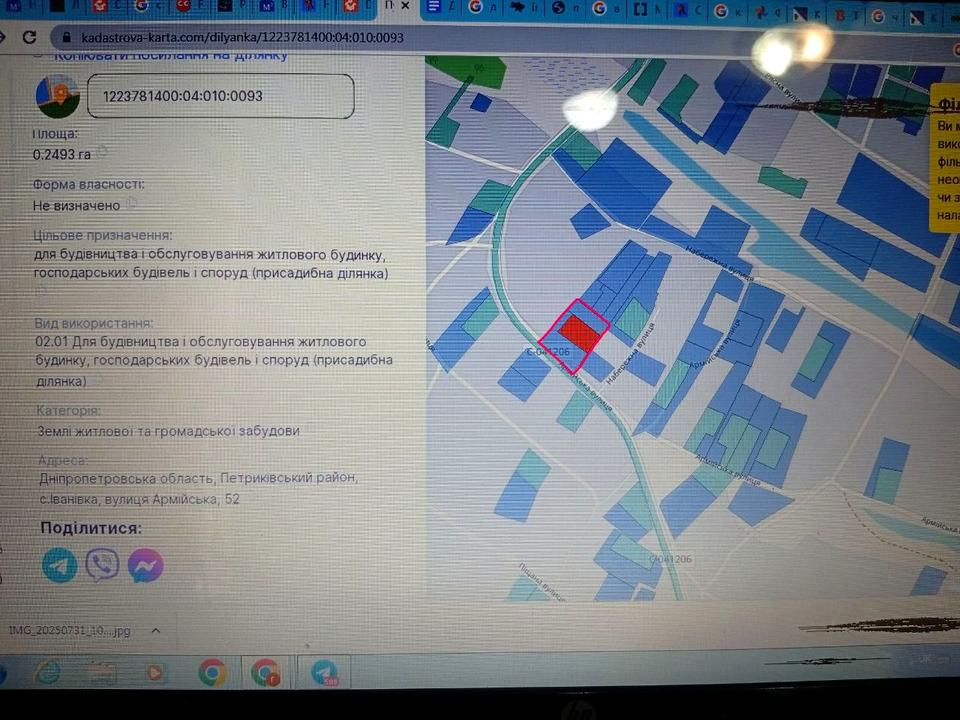Screen dimensions: 960x720
Task: Share parcel via Telegram icon
Action: tap(59, 566)
